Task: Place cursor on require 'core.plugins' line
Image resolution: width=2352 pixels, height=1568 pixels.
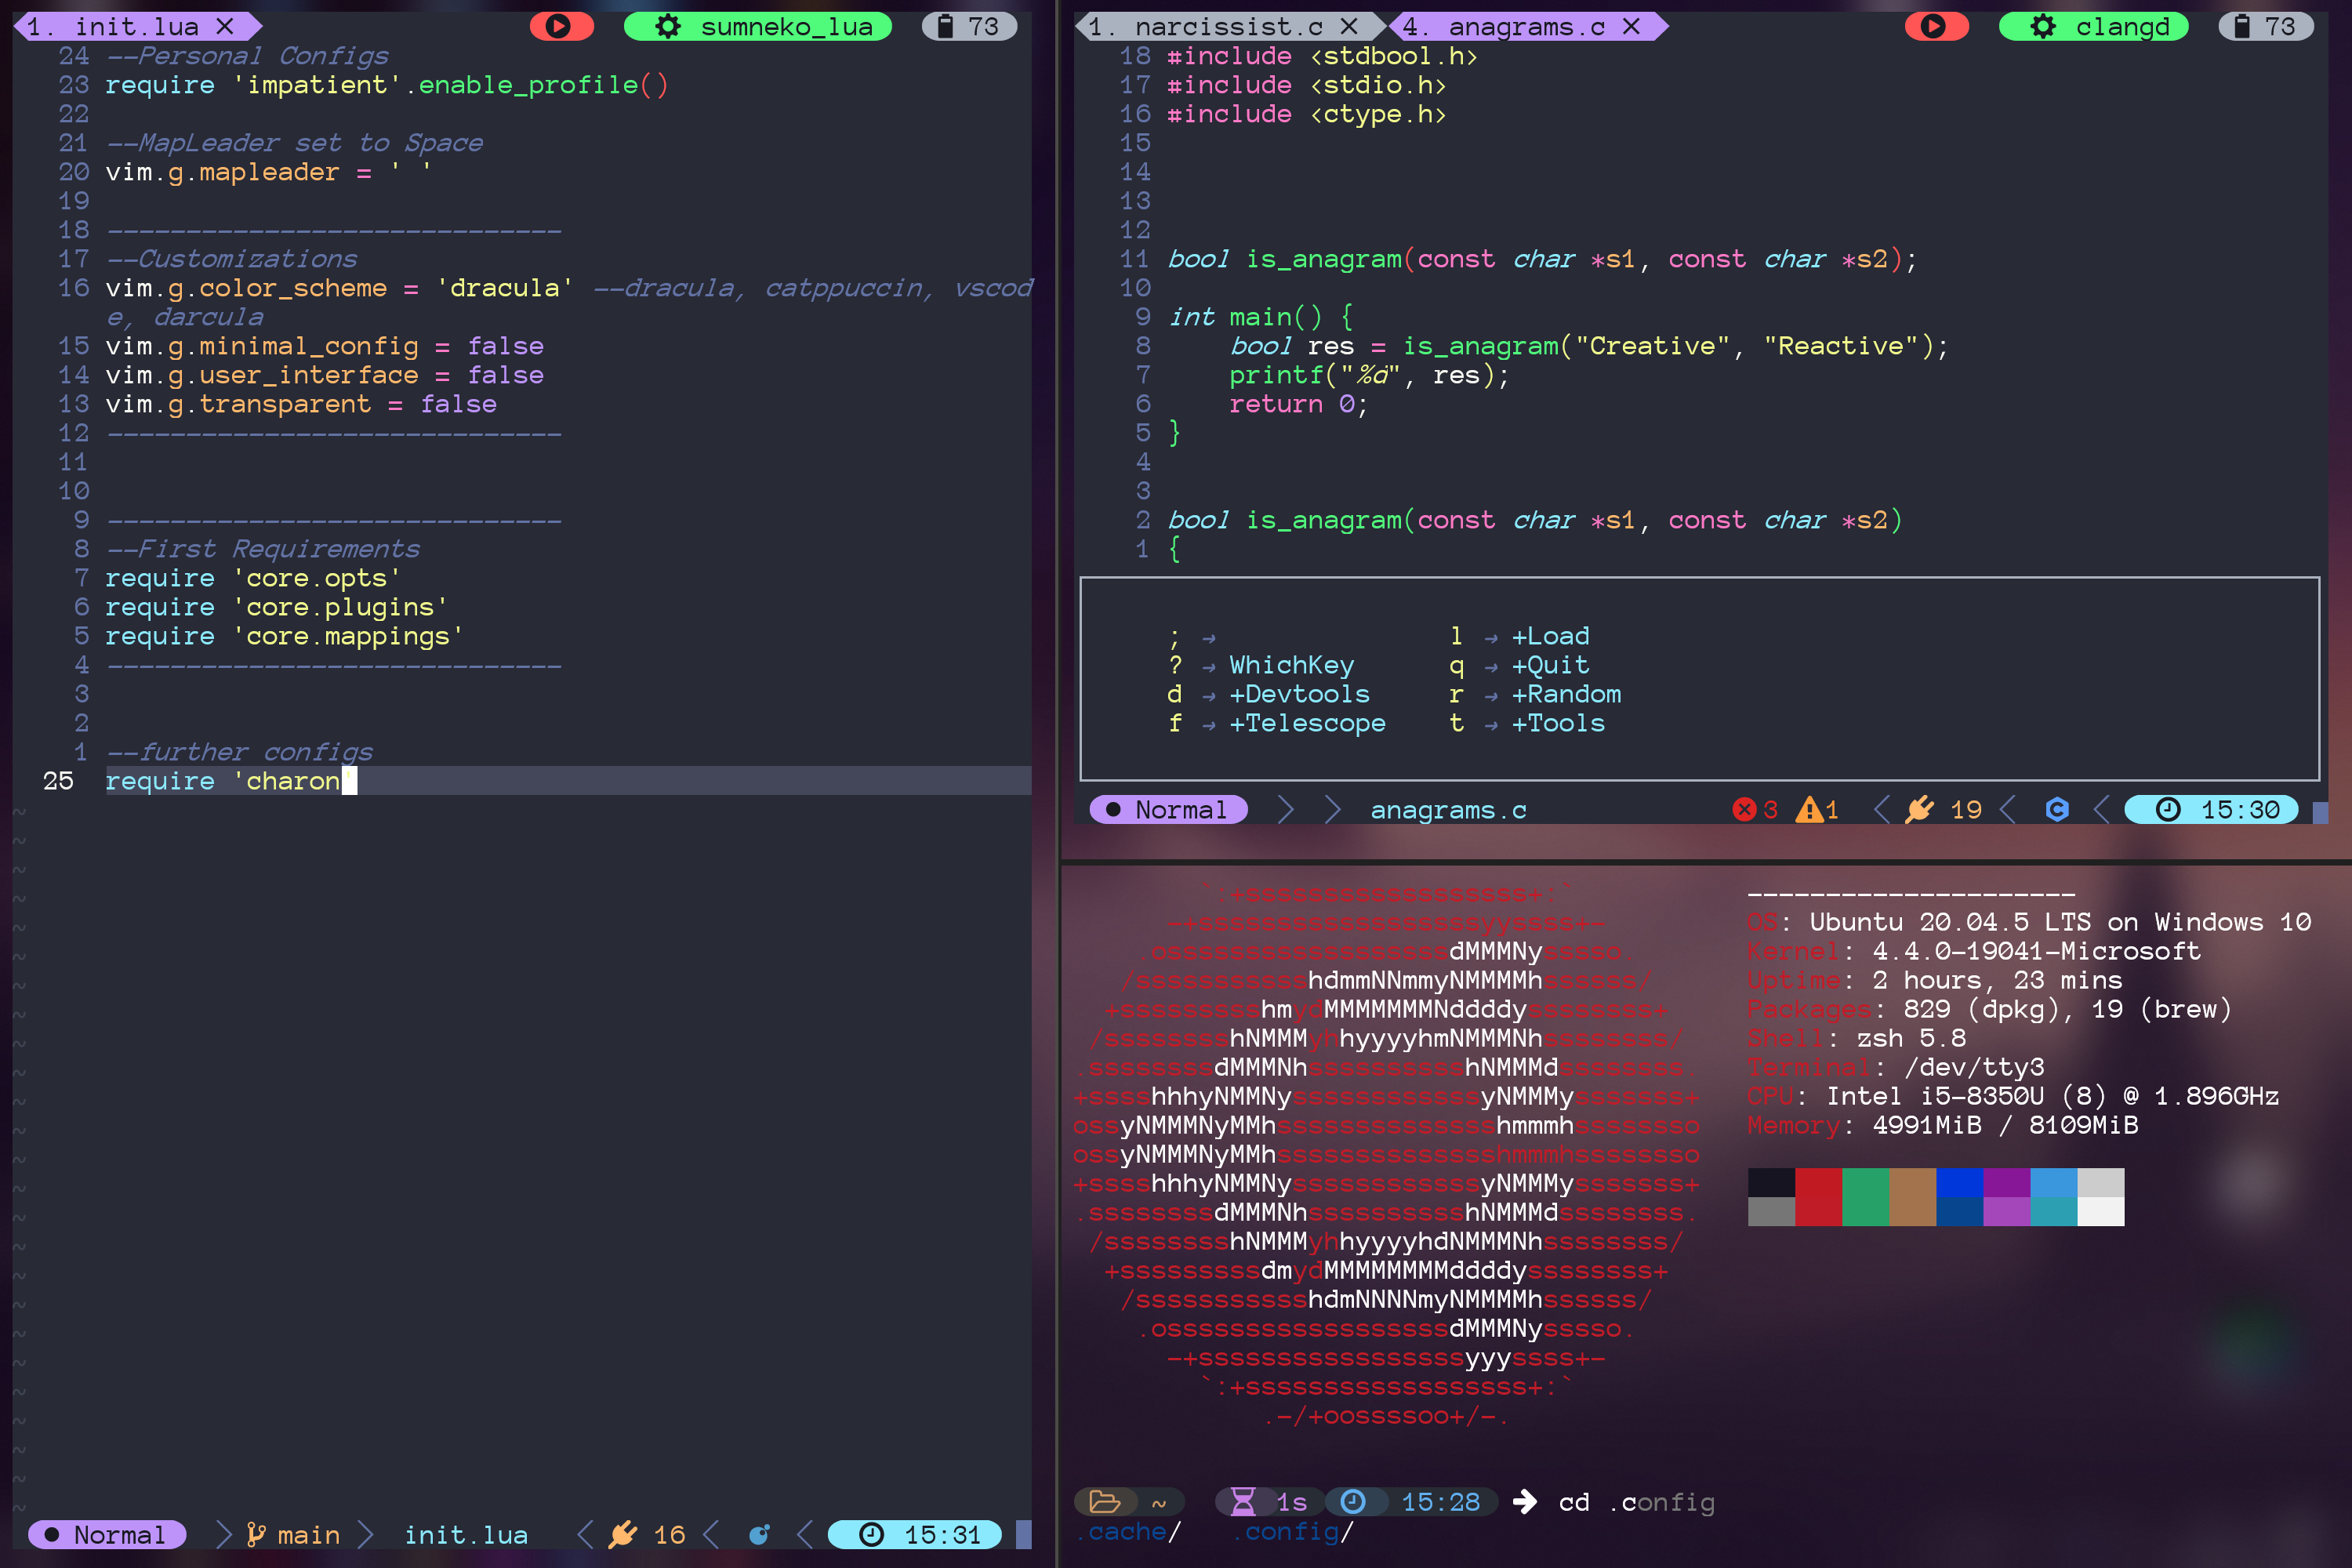Action: [x=277, y=607]
